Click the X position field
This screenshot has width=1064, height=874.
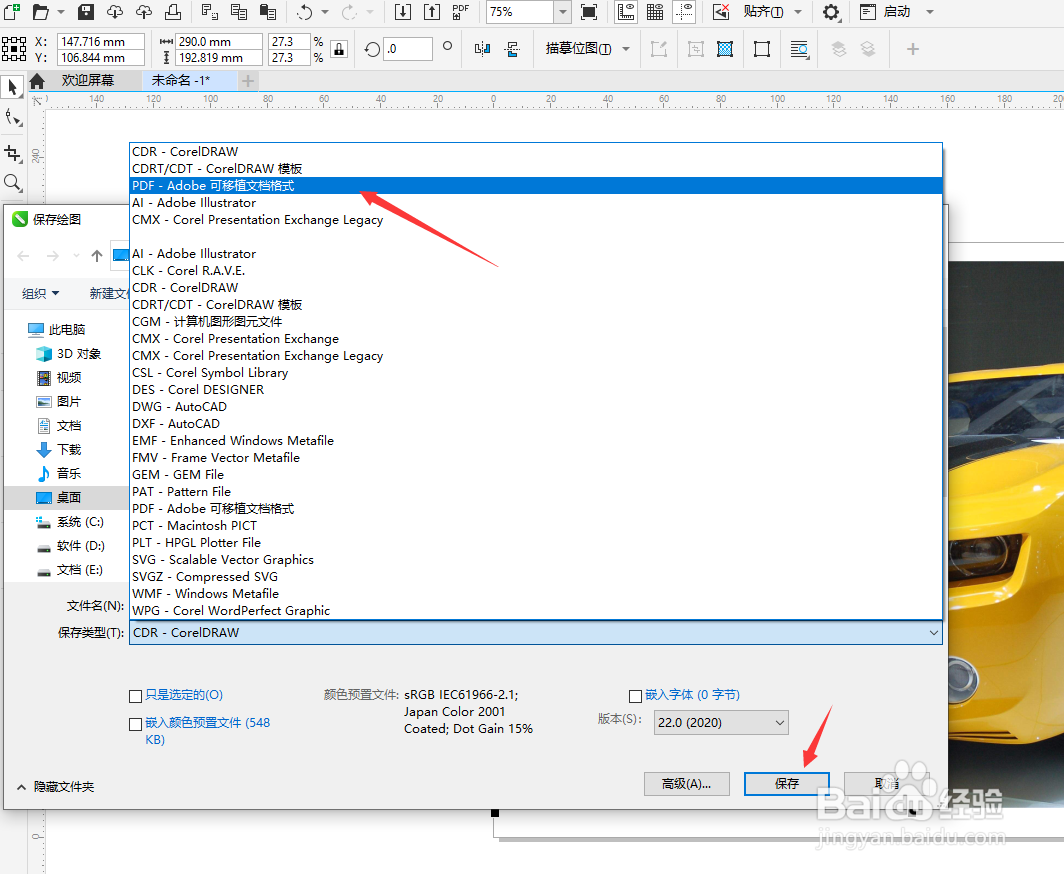(x=100, y=41)
